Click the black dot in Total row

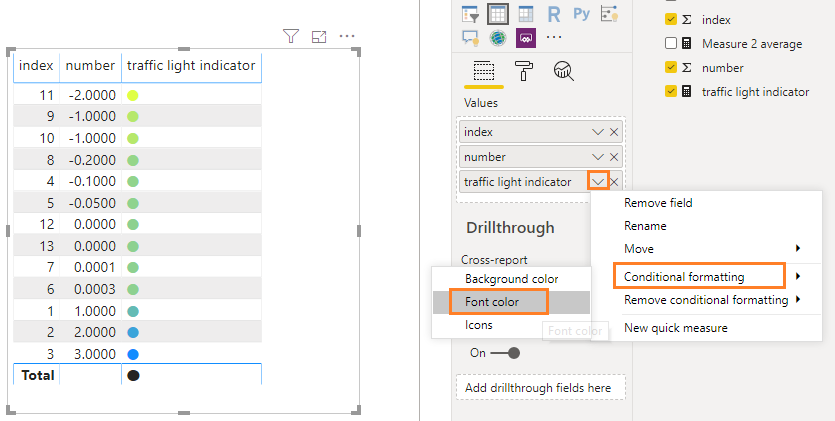pyautogui.click(x=133, y=376)
